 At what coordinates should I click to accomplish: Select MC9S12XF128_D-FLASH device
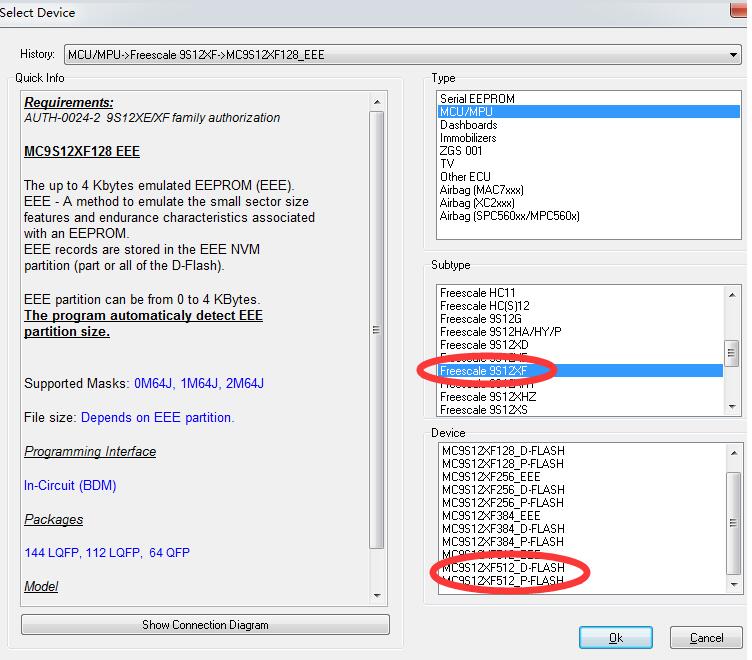tap(582, 451)
